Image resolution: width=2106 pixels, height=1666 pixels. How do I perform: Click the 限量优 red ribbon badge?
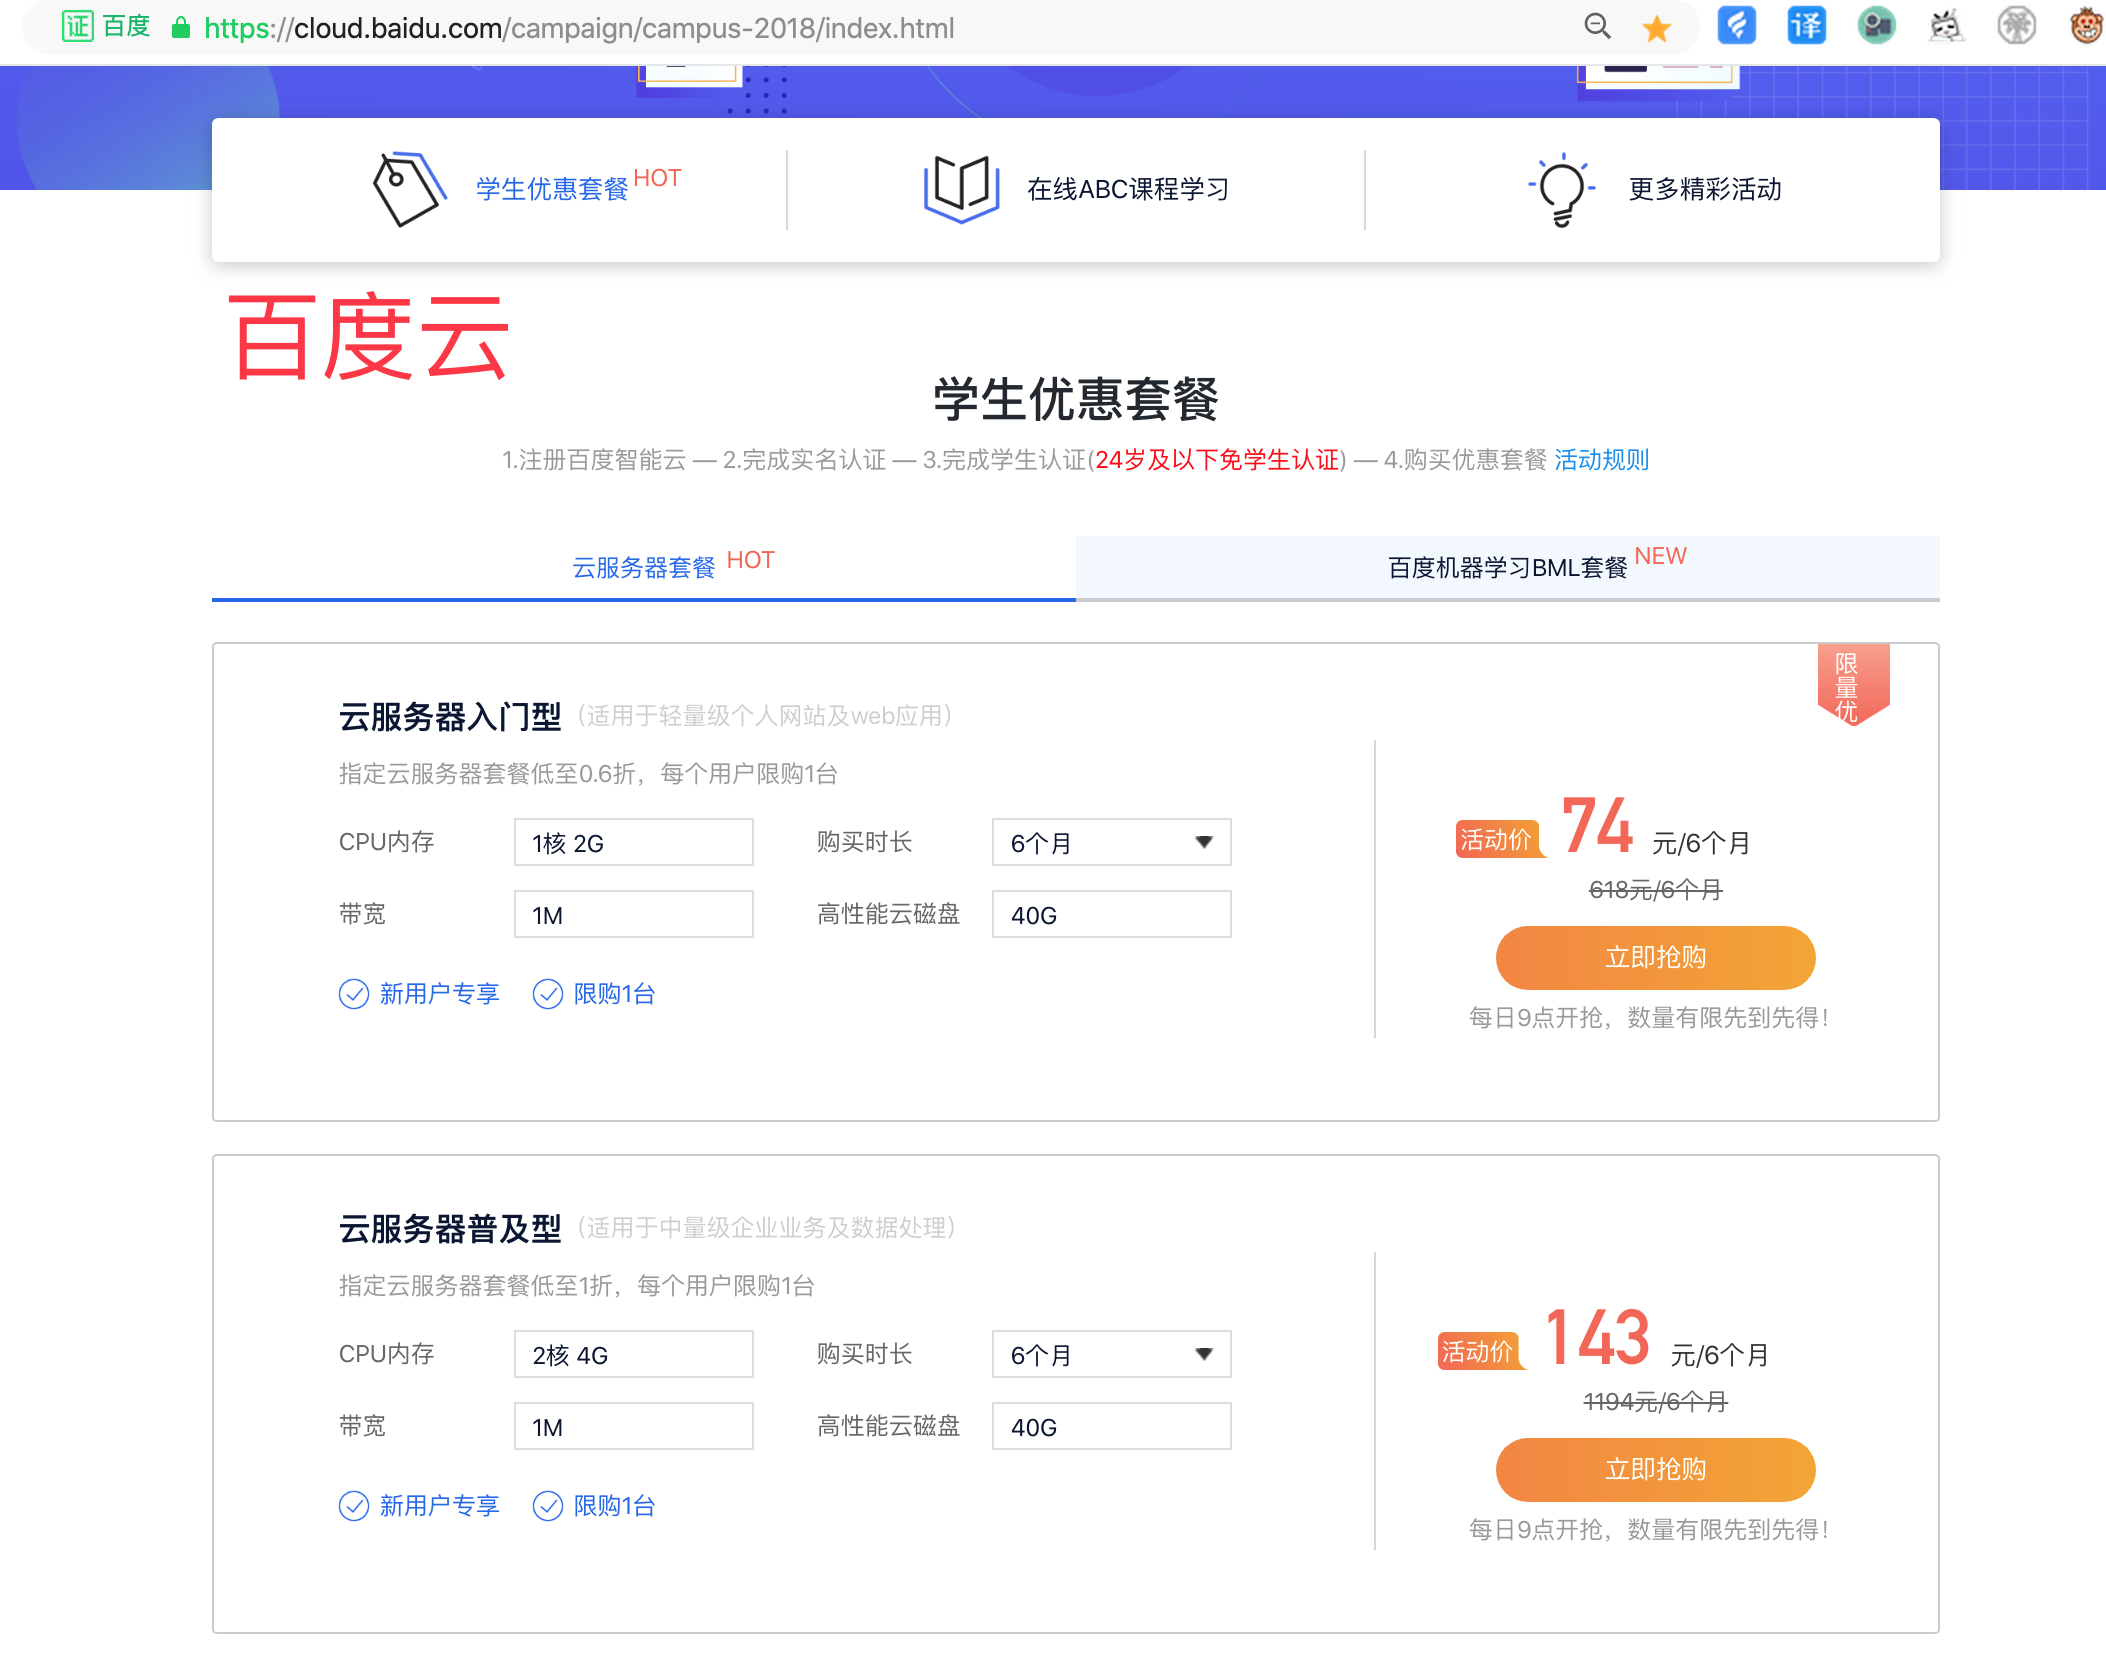click(x=1853, y=685)
